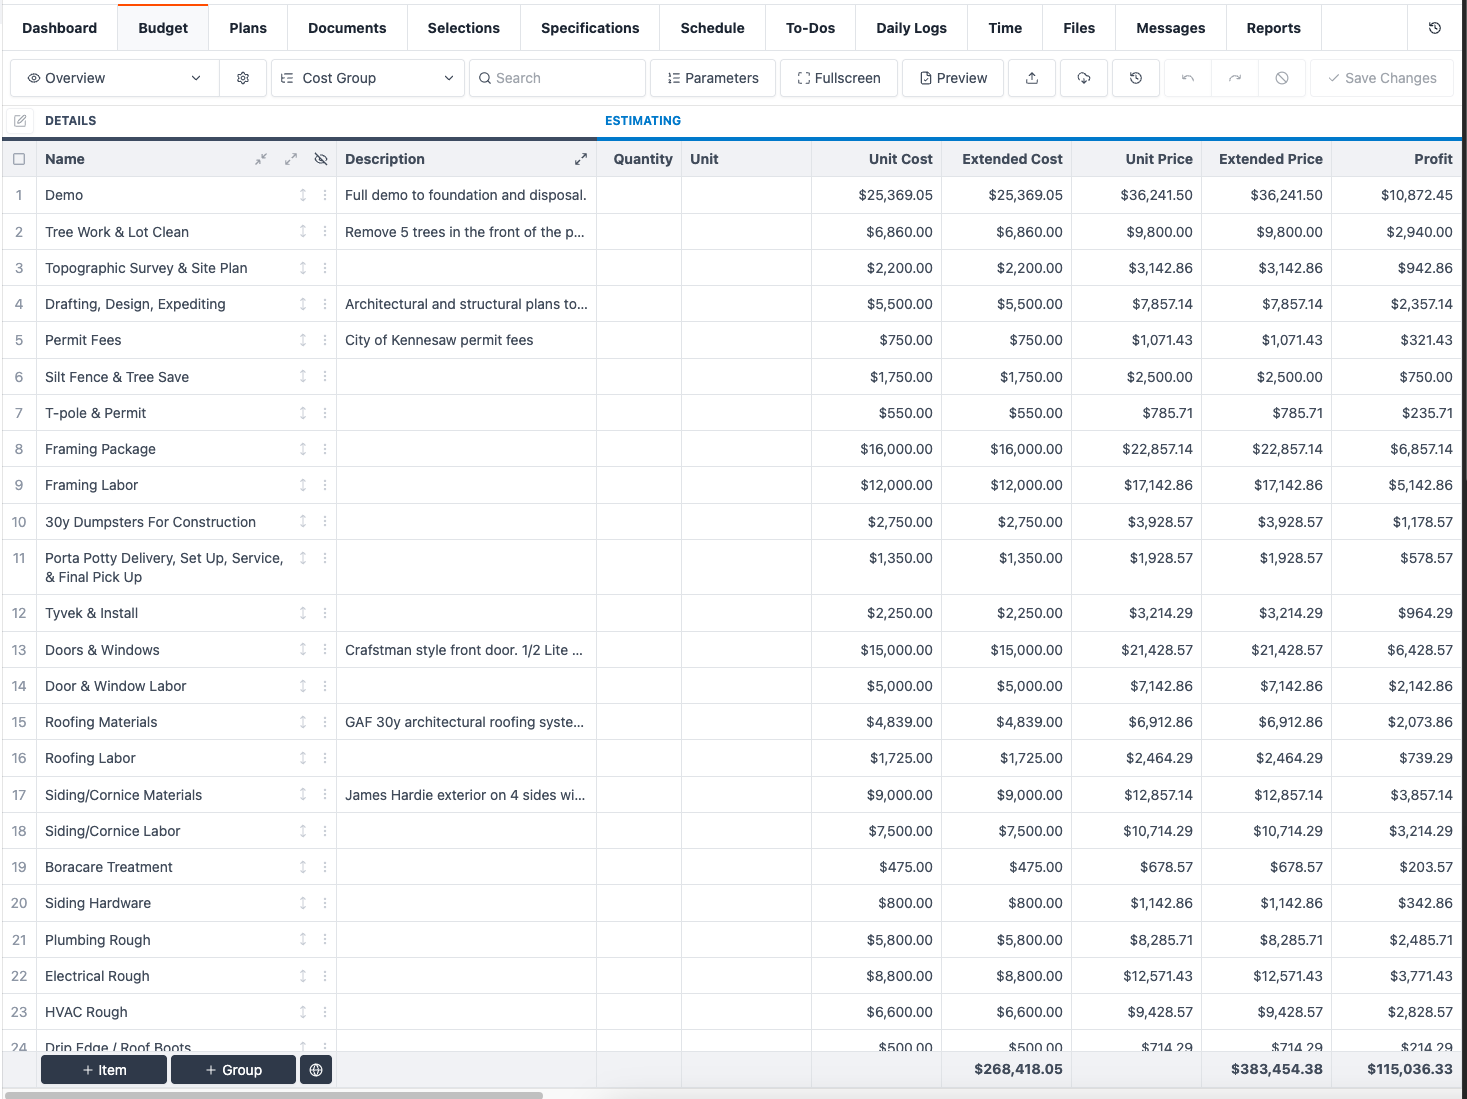Click the edit pencil icon beside DETAILS

point(20,121)
